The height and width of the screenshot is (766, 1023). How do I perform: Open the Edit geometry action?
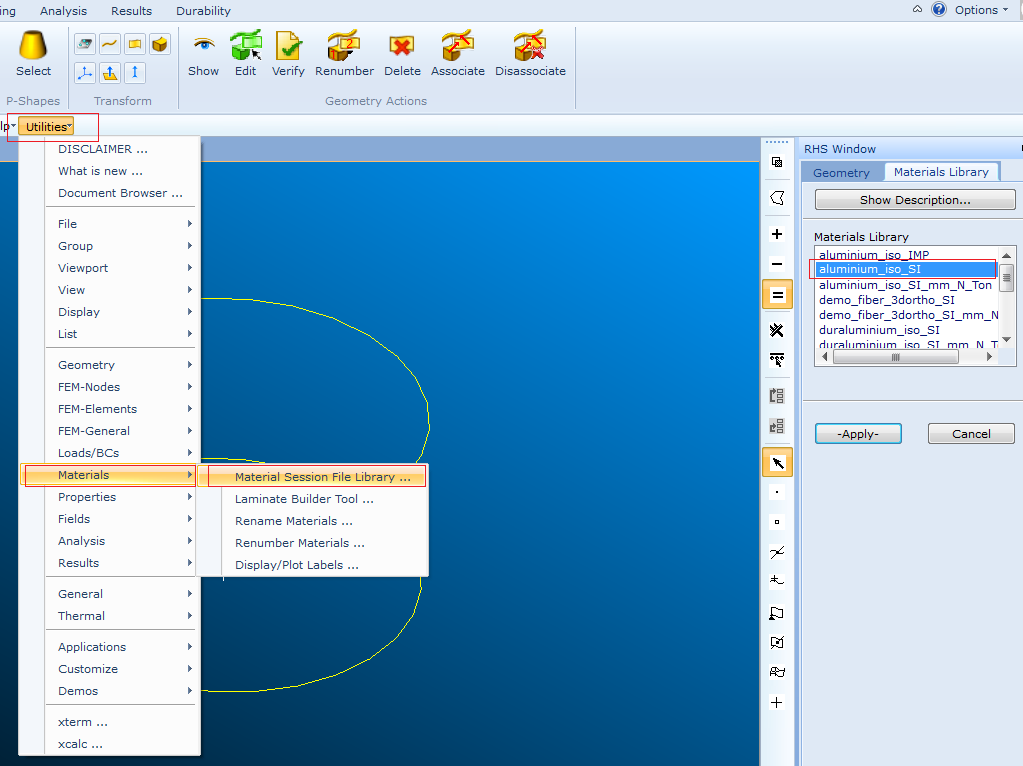(245, 53)
